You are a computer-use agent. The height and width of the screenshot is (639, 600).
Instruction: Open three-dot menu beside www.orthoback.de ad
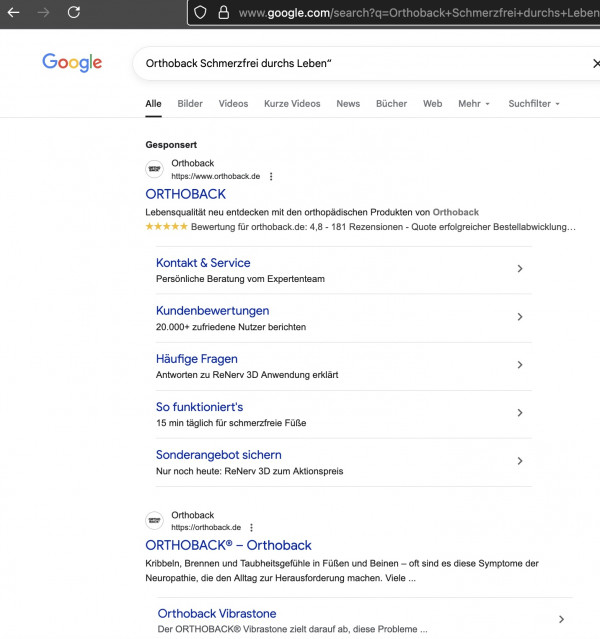pyautogui.click(x=271, y=176)
